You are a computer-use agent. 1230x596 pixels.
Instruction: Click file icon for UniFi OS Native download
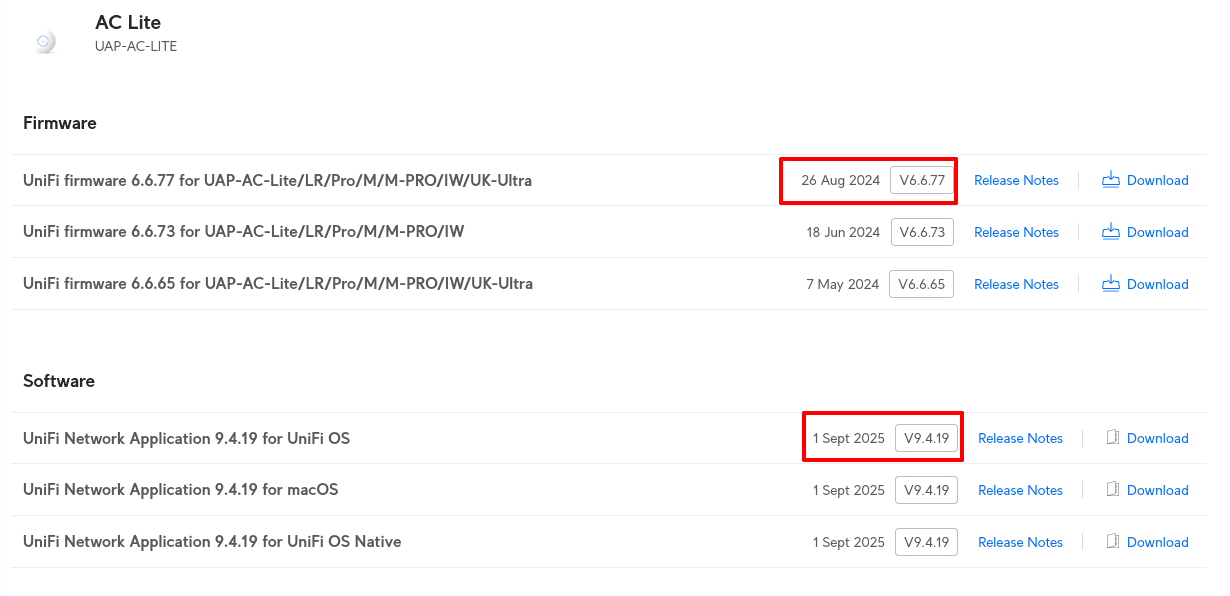[1113, 542]
